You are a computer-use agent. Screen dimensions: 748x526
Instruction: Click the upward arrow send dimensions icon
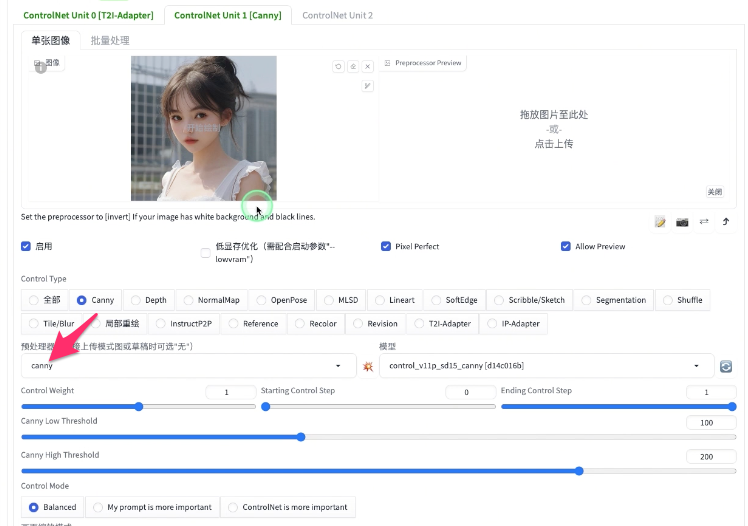point(726,222)
